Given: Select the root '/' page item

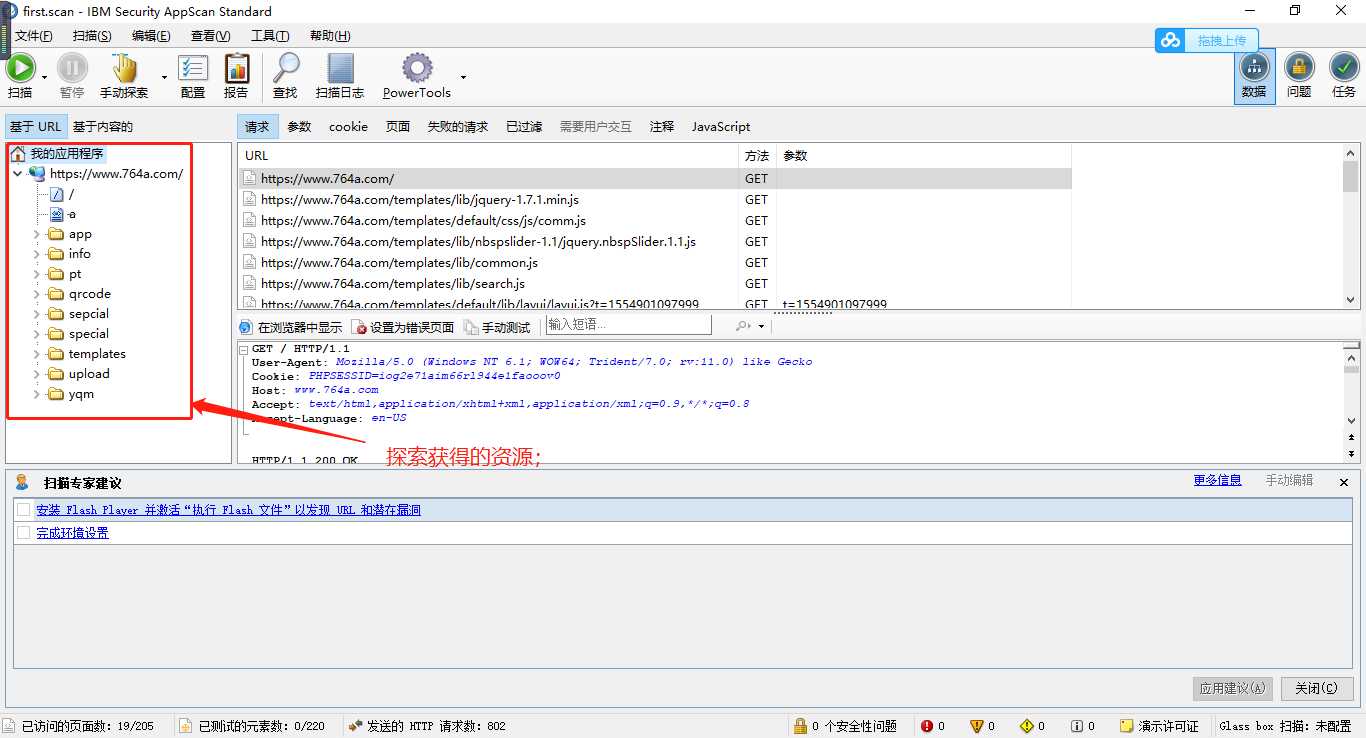Looking at the screenshot, I should click(x=70, y=194).
